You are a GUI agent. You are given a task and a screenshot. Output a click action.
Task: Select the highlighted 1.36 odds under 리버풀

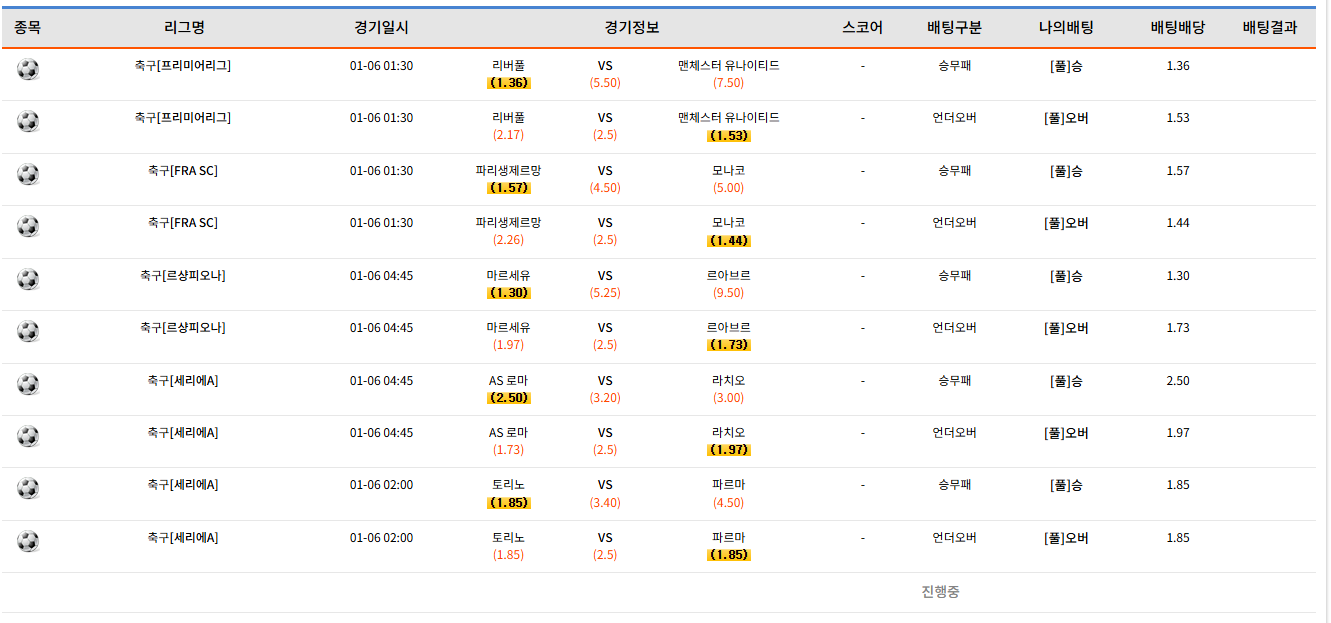(509, 83)
